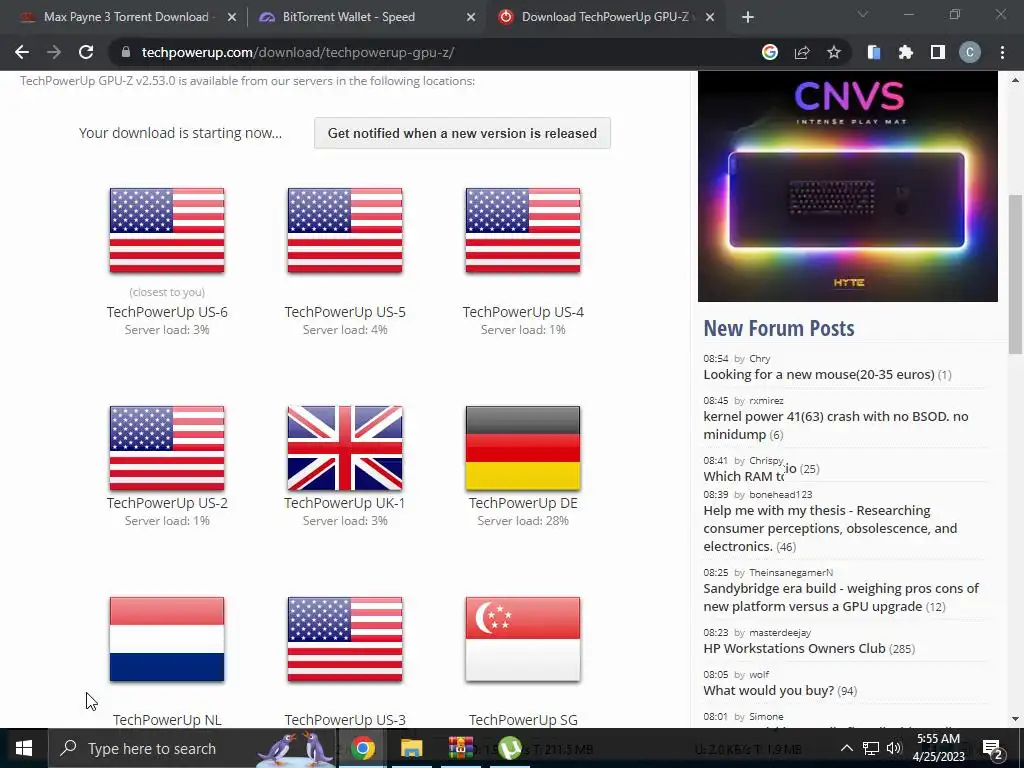Open uTorrent from the taskbar

(x=509, y=748)
